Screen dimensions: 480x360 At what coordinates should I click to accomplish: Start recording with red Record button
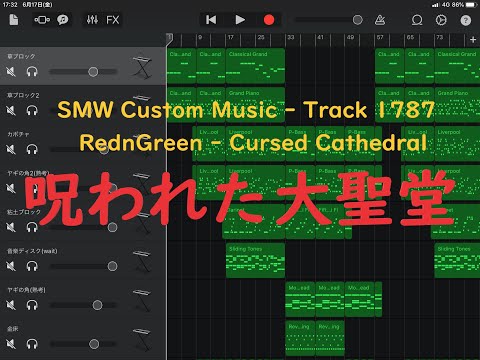point(269,20)
